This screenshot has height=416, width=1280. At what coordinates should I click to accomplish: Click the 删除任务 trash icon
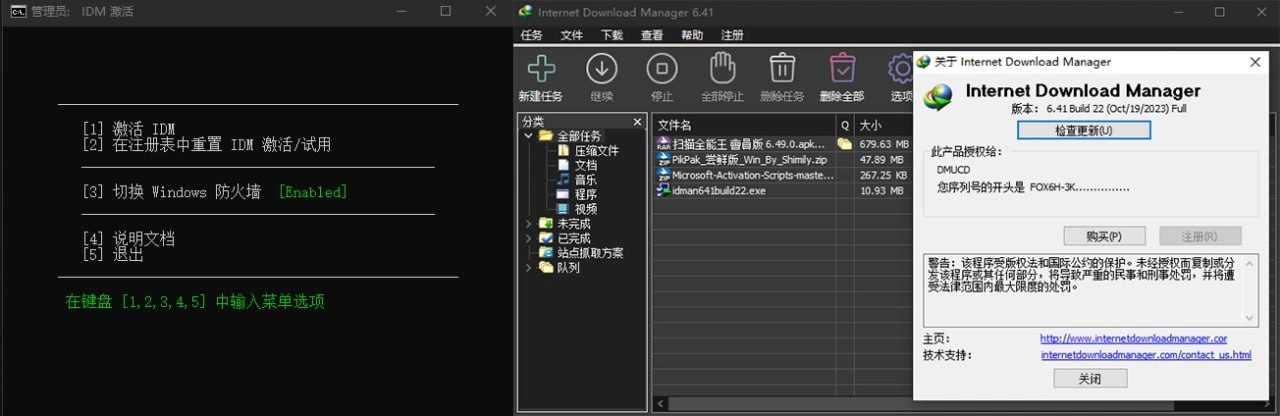782,69
